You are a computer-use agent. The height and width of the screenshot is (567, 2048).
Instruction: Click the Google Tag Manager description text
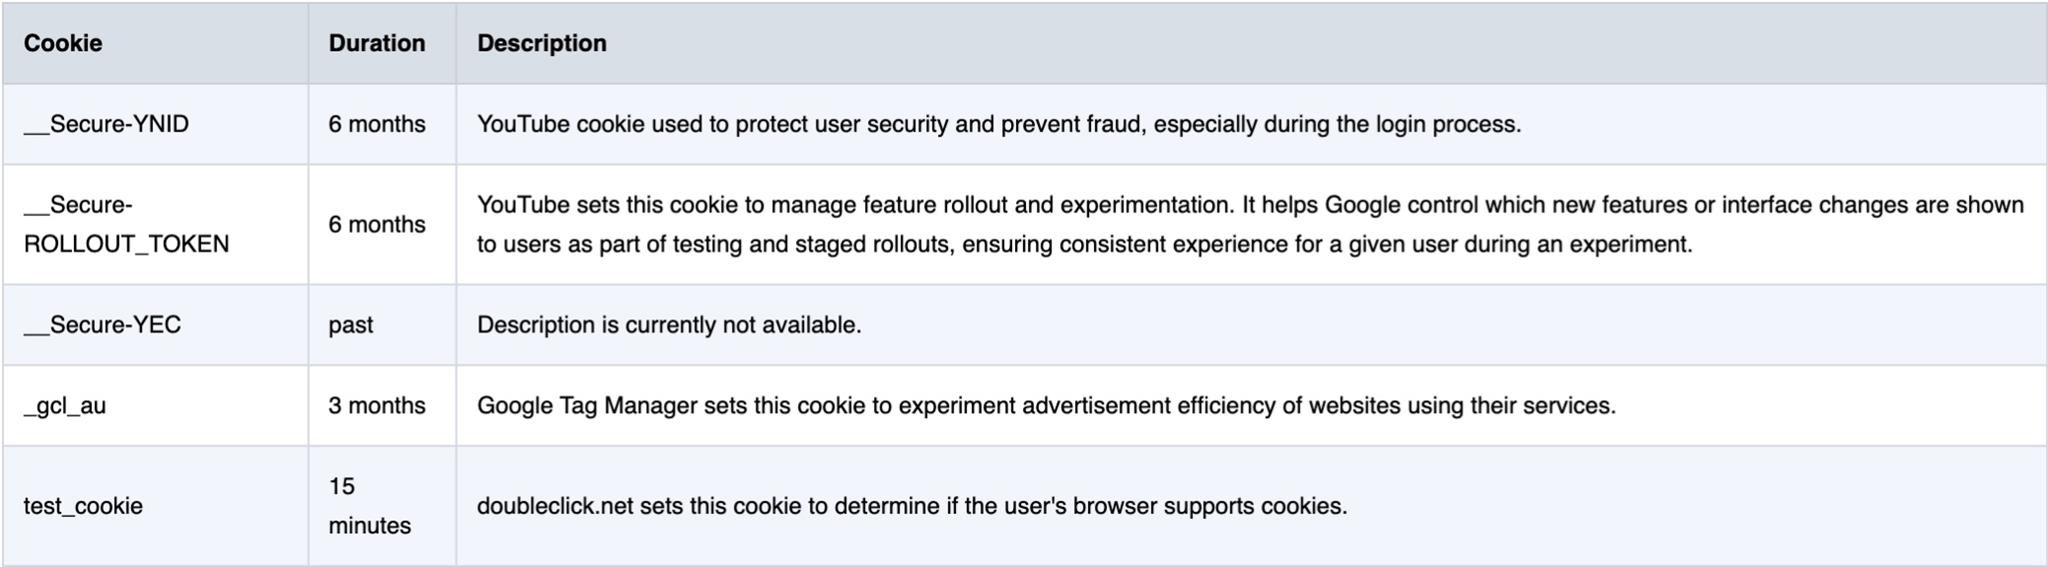(1046, 405)
